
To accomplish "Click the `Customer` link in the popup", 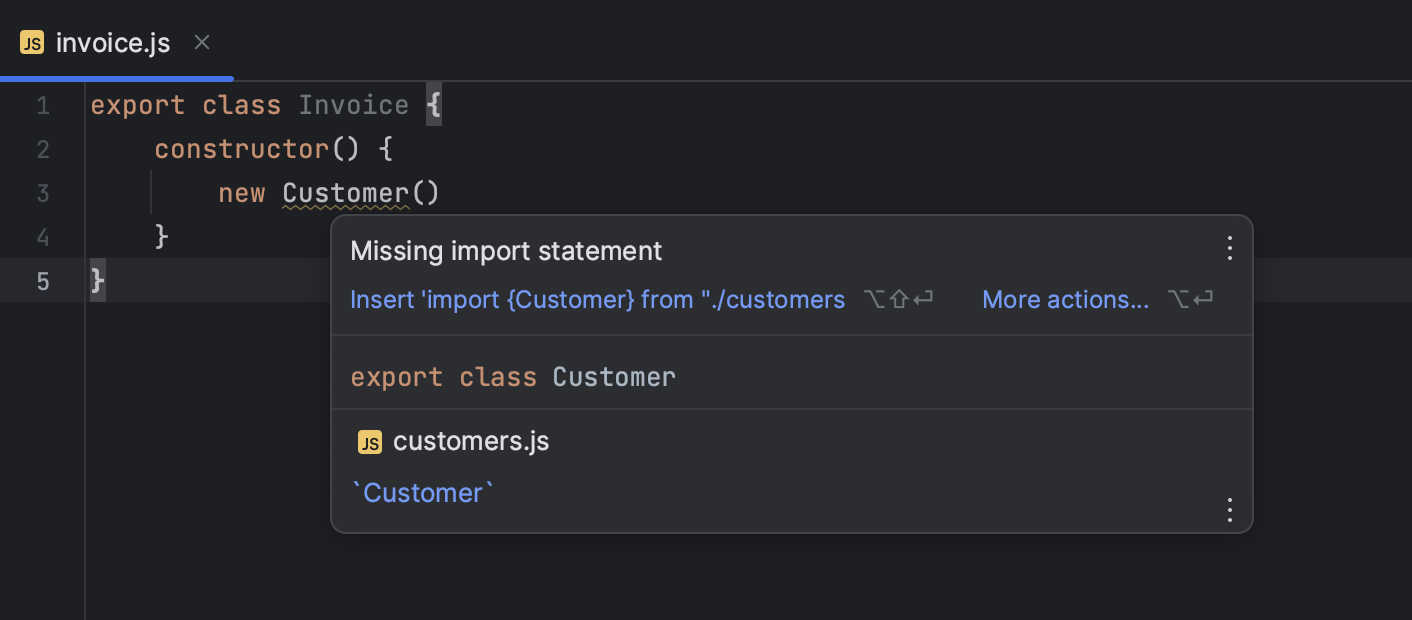I will (x=420, y=492).
